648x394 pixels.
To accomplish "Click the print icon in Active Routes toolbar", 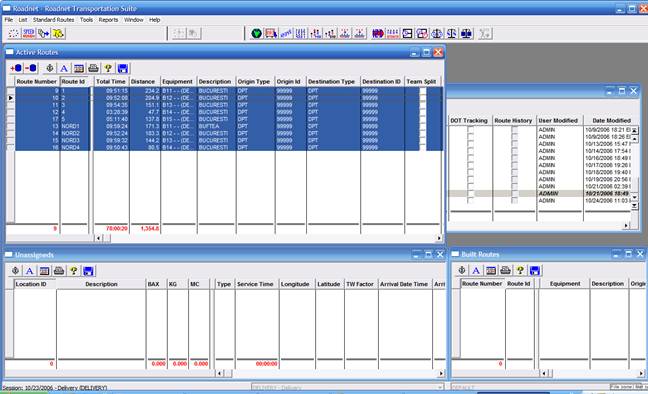I will [93, 69].
